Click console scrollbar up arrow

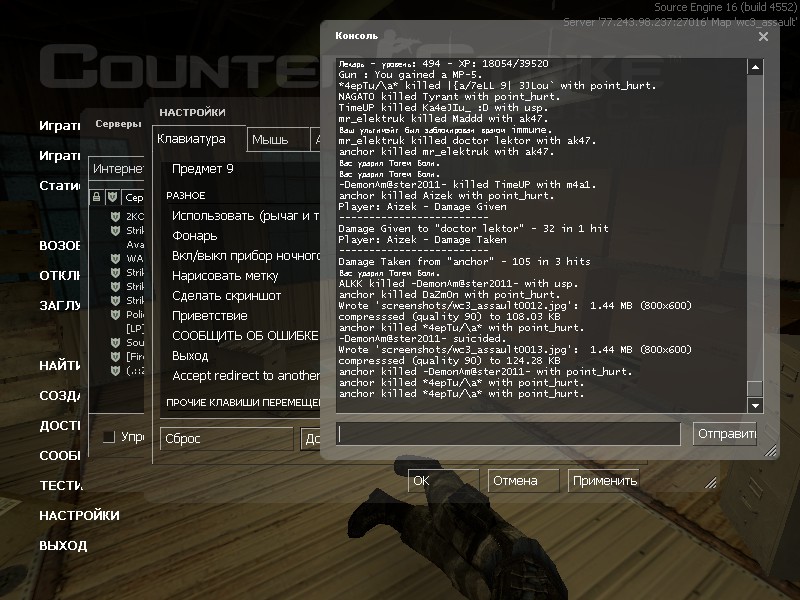[x=755, y=67]
